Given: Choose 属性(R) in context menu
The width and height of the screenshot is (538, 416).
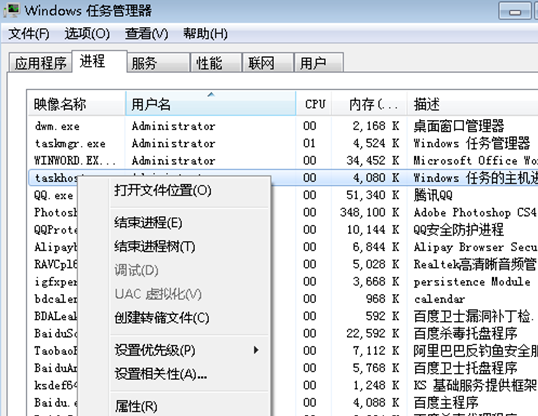Looking at the screenshot, I should [x=136, y=406].
